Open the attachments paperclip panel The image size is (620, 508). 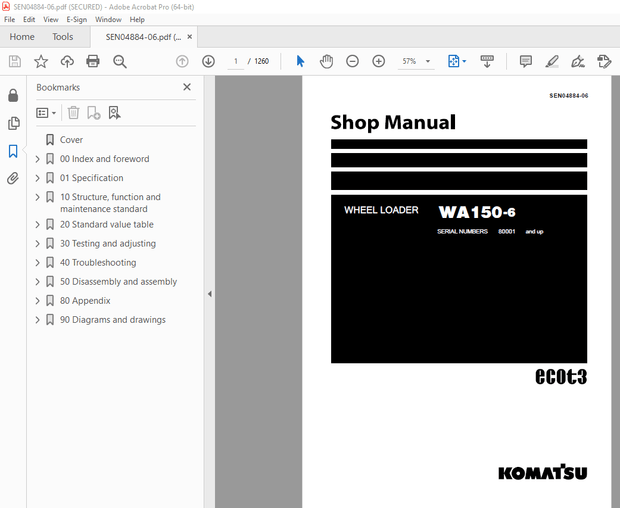tap(13, 178)
